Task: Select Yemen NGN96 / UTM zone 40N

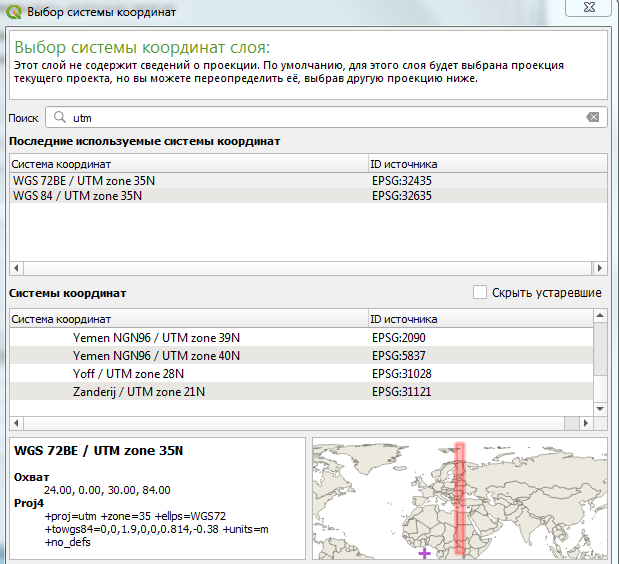Action: point(155,355)
